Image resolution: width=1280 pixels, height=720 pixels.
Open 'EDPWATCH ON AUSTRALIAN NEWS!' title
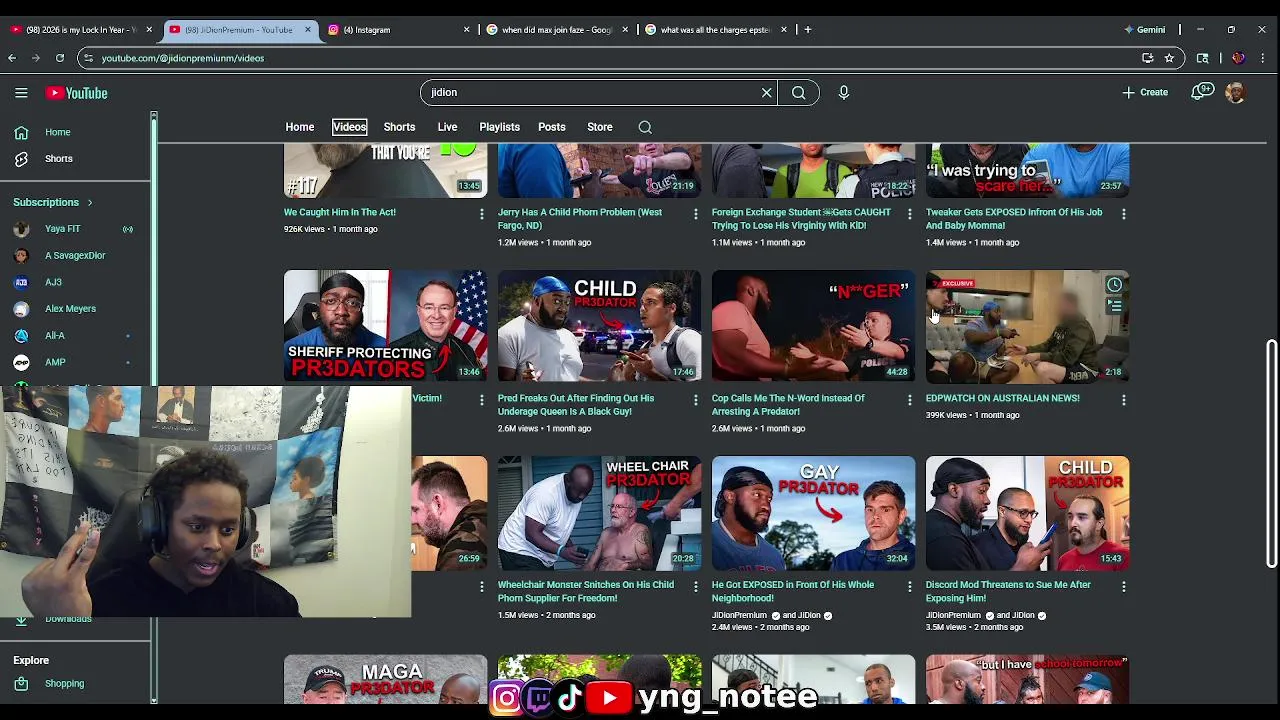pos(1002,398)
